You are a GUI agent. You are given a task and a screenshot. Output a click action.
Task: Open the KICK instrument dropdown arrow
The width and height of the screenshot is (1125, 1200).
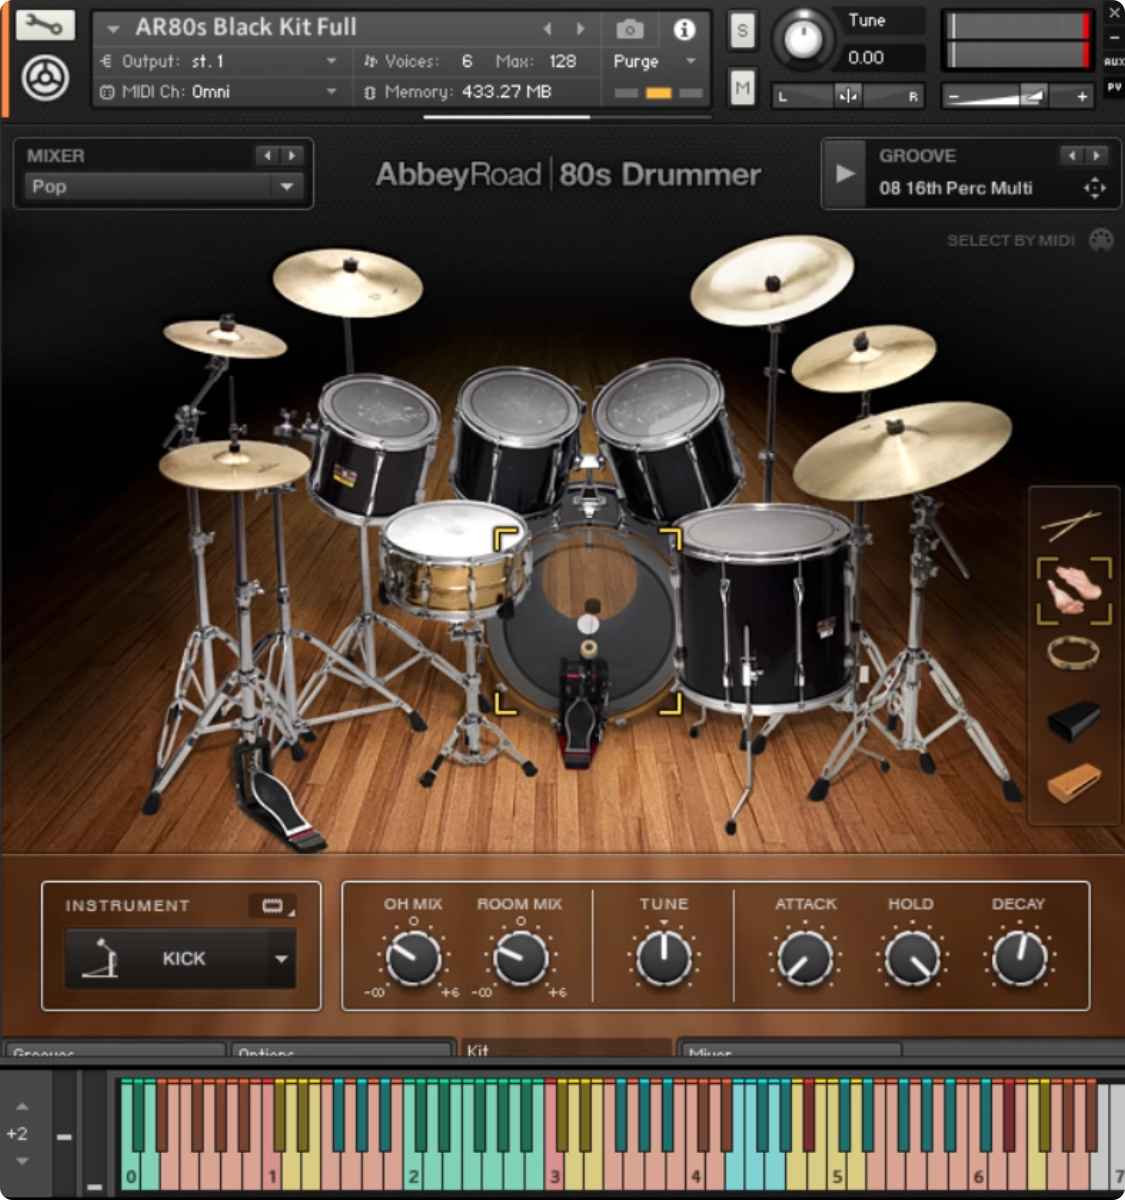coord(281,958)
